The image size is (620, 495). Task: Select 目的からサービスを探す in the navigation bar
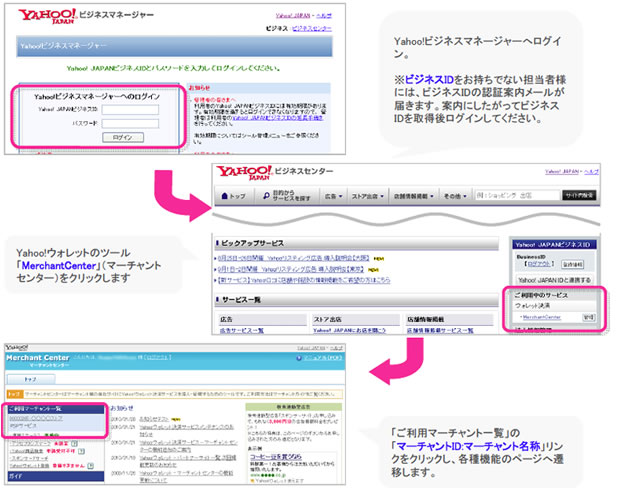287,196
